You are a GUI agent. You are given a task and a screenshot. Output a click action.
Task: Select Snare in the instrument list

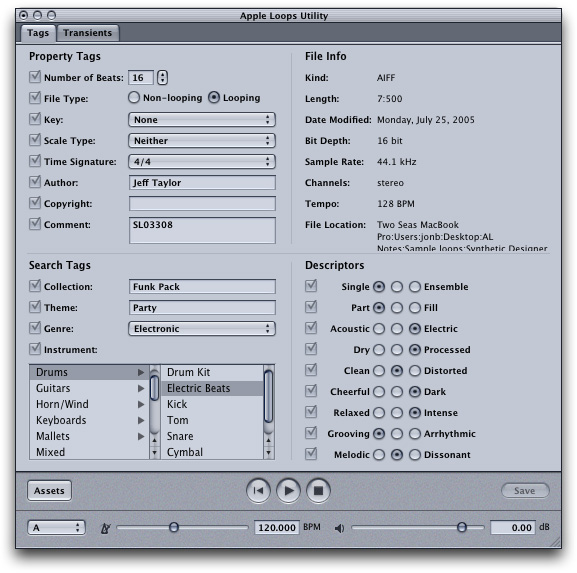pyautogui.click(x=212, y=436)
